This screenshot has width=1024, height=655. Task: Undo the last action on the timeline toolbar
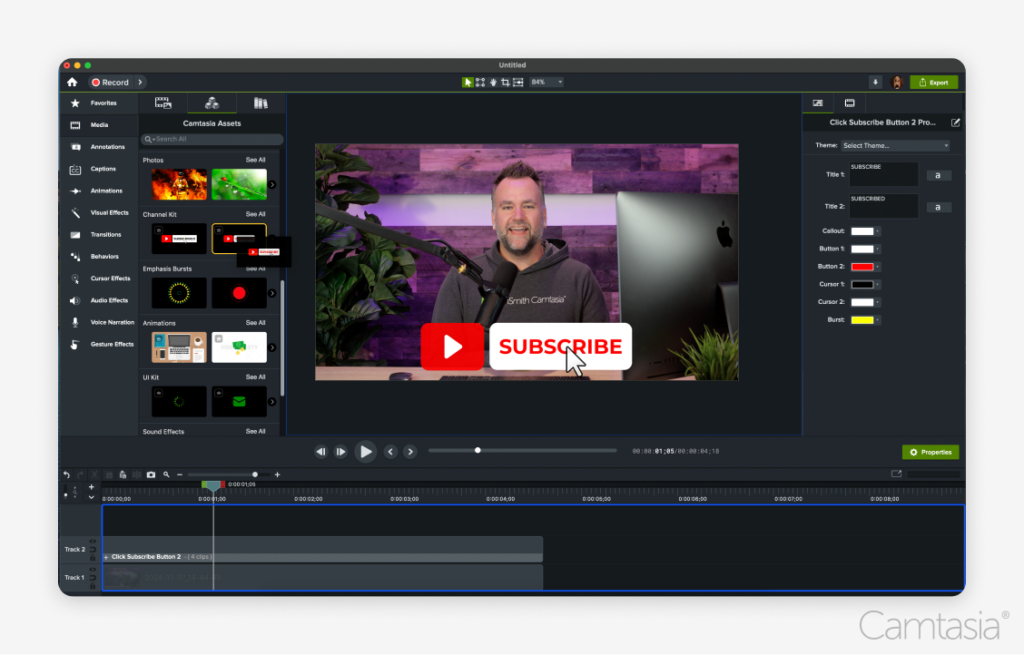tap(67, 475)
